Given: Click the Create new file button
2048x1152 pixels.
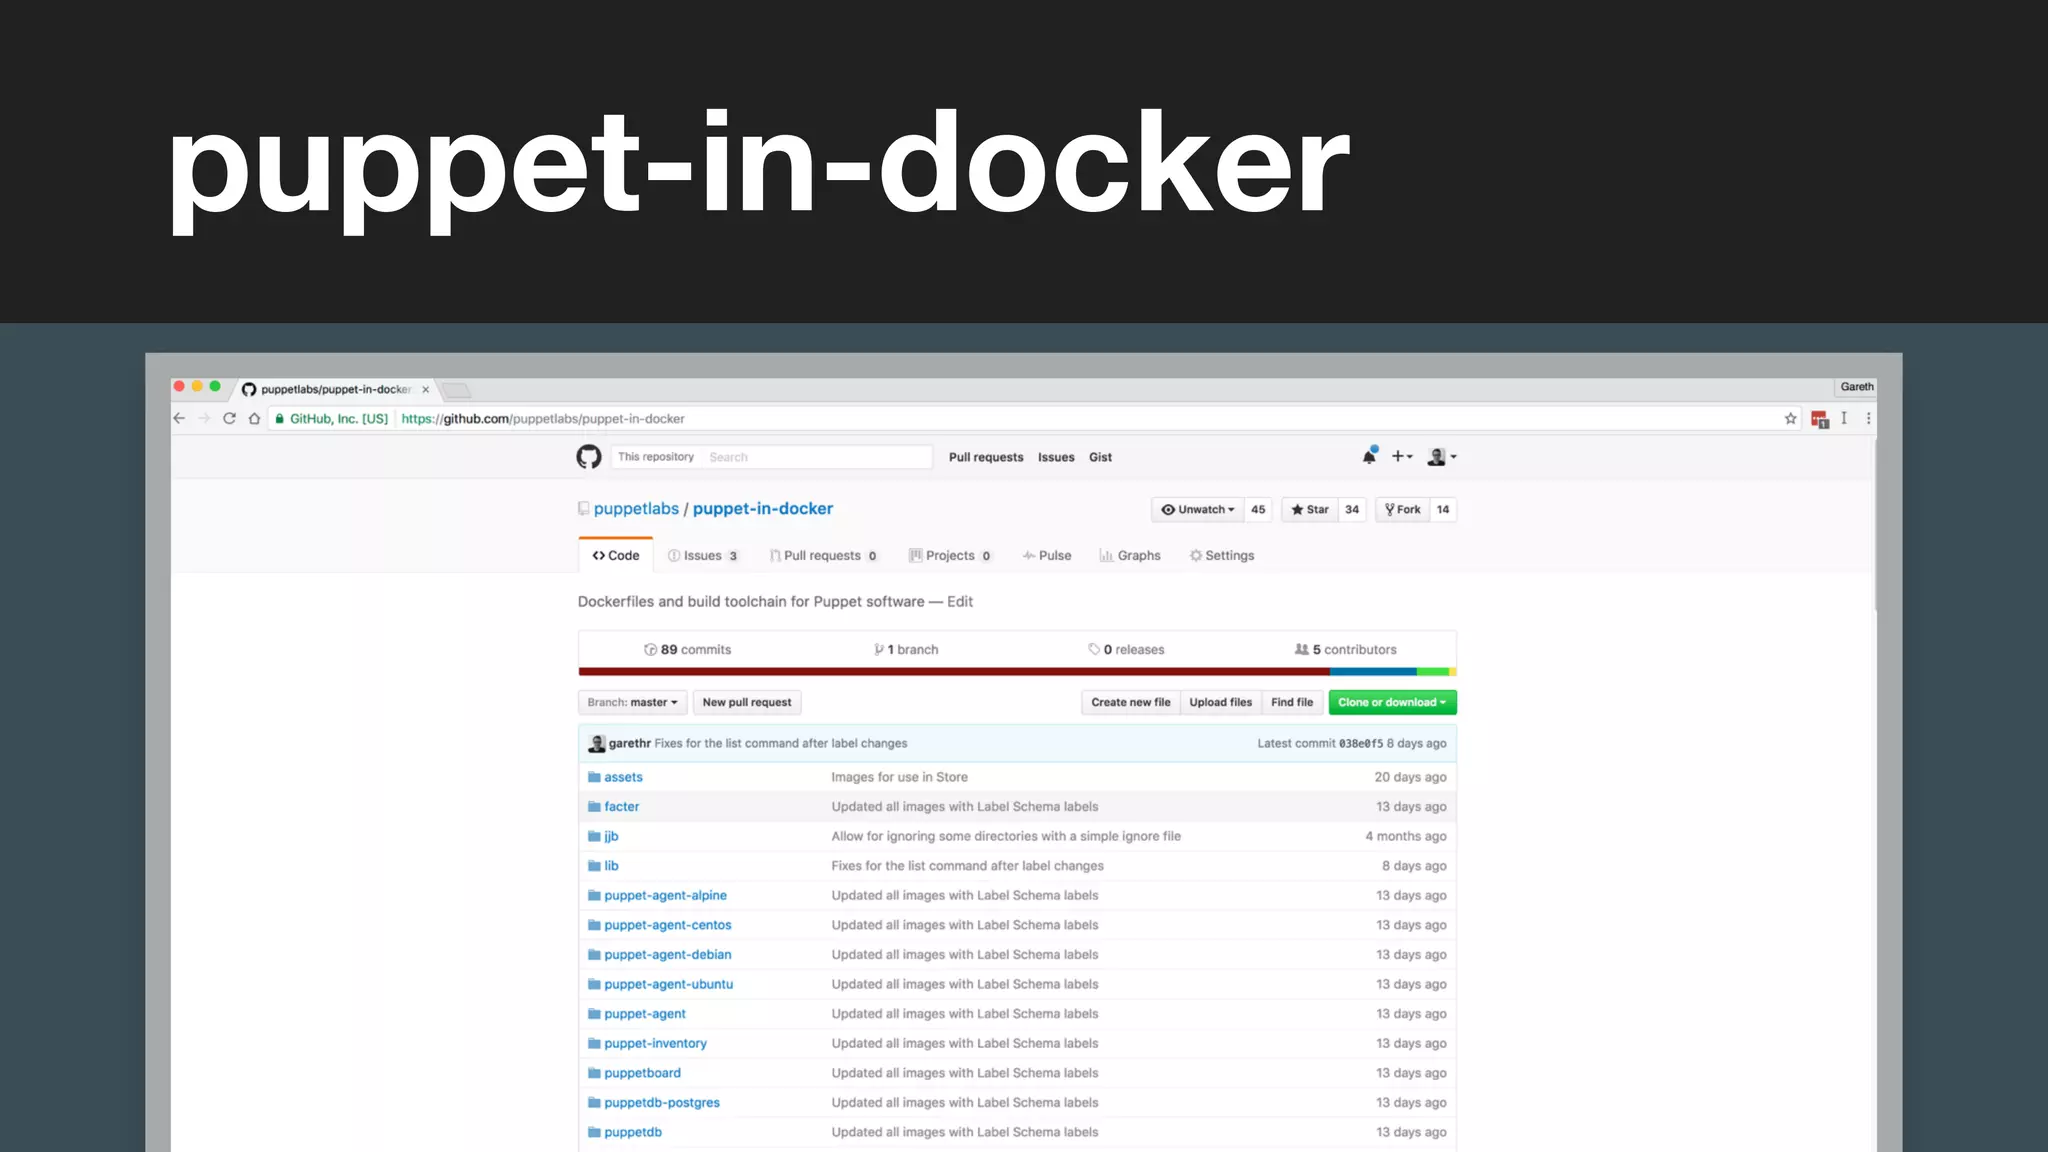Looking at the screenshot, I should (1131, 703).
